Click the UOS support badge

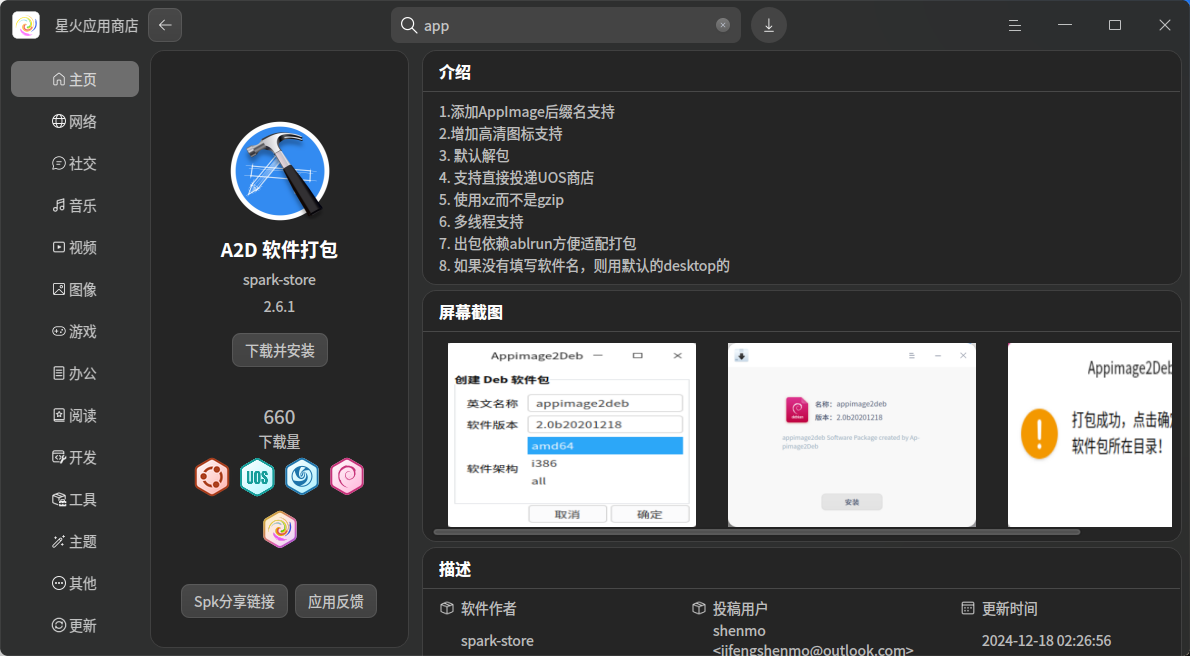click(x=257, y=477)
